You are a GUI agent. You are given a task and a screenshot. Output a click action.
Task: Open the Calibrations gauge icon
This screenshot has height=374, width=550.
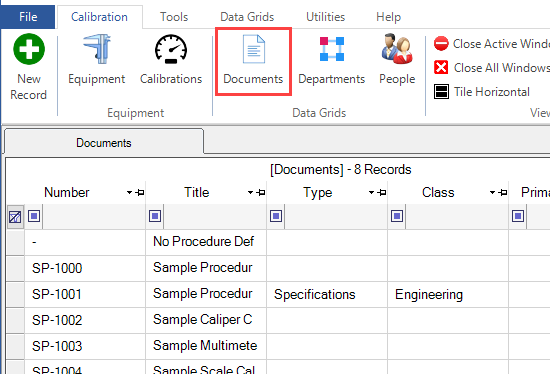click(x=171, y=49)
